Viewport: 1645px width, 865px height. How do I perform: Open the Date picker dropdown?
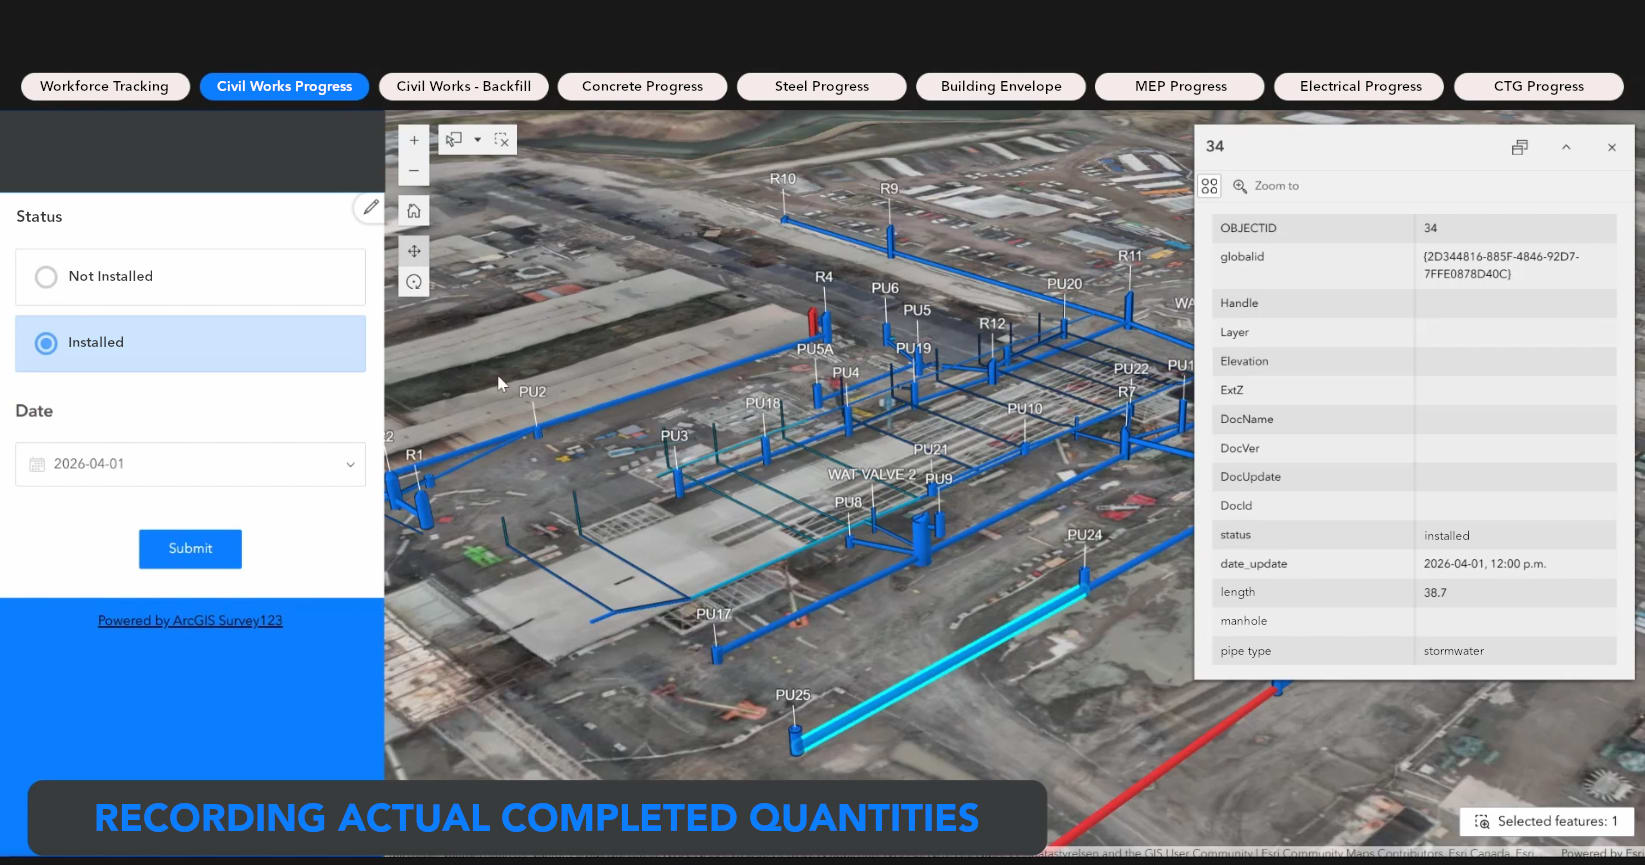350,464
